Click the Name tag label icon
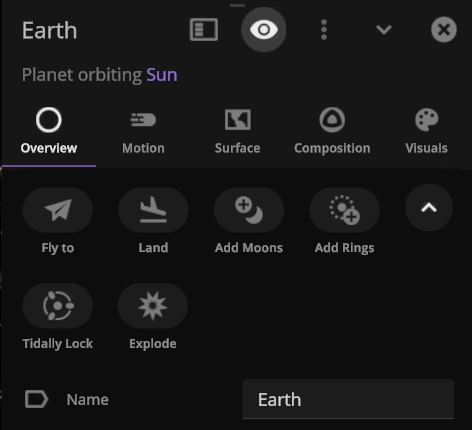The image size is (472, 430). (37, 399)
